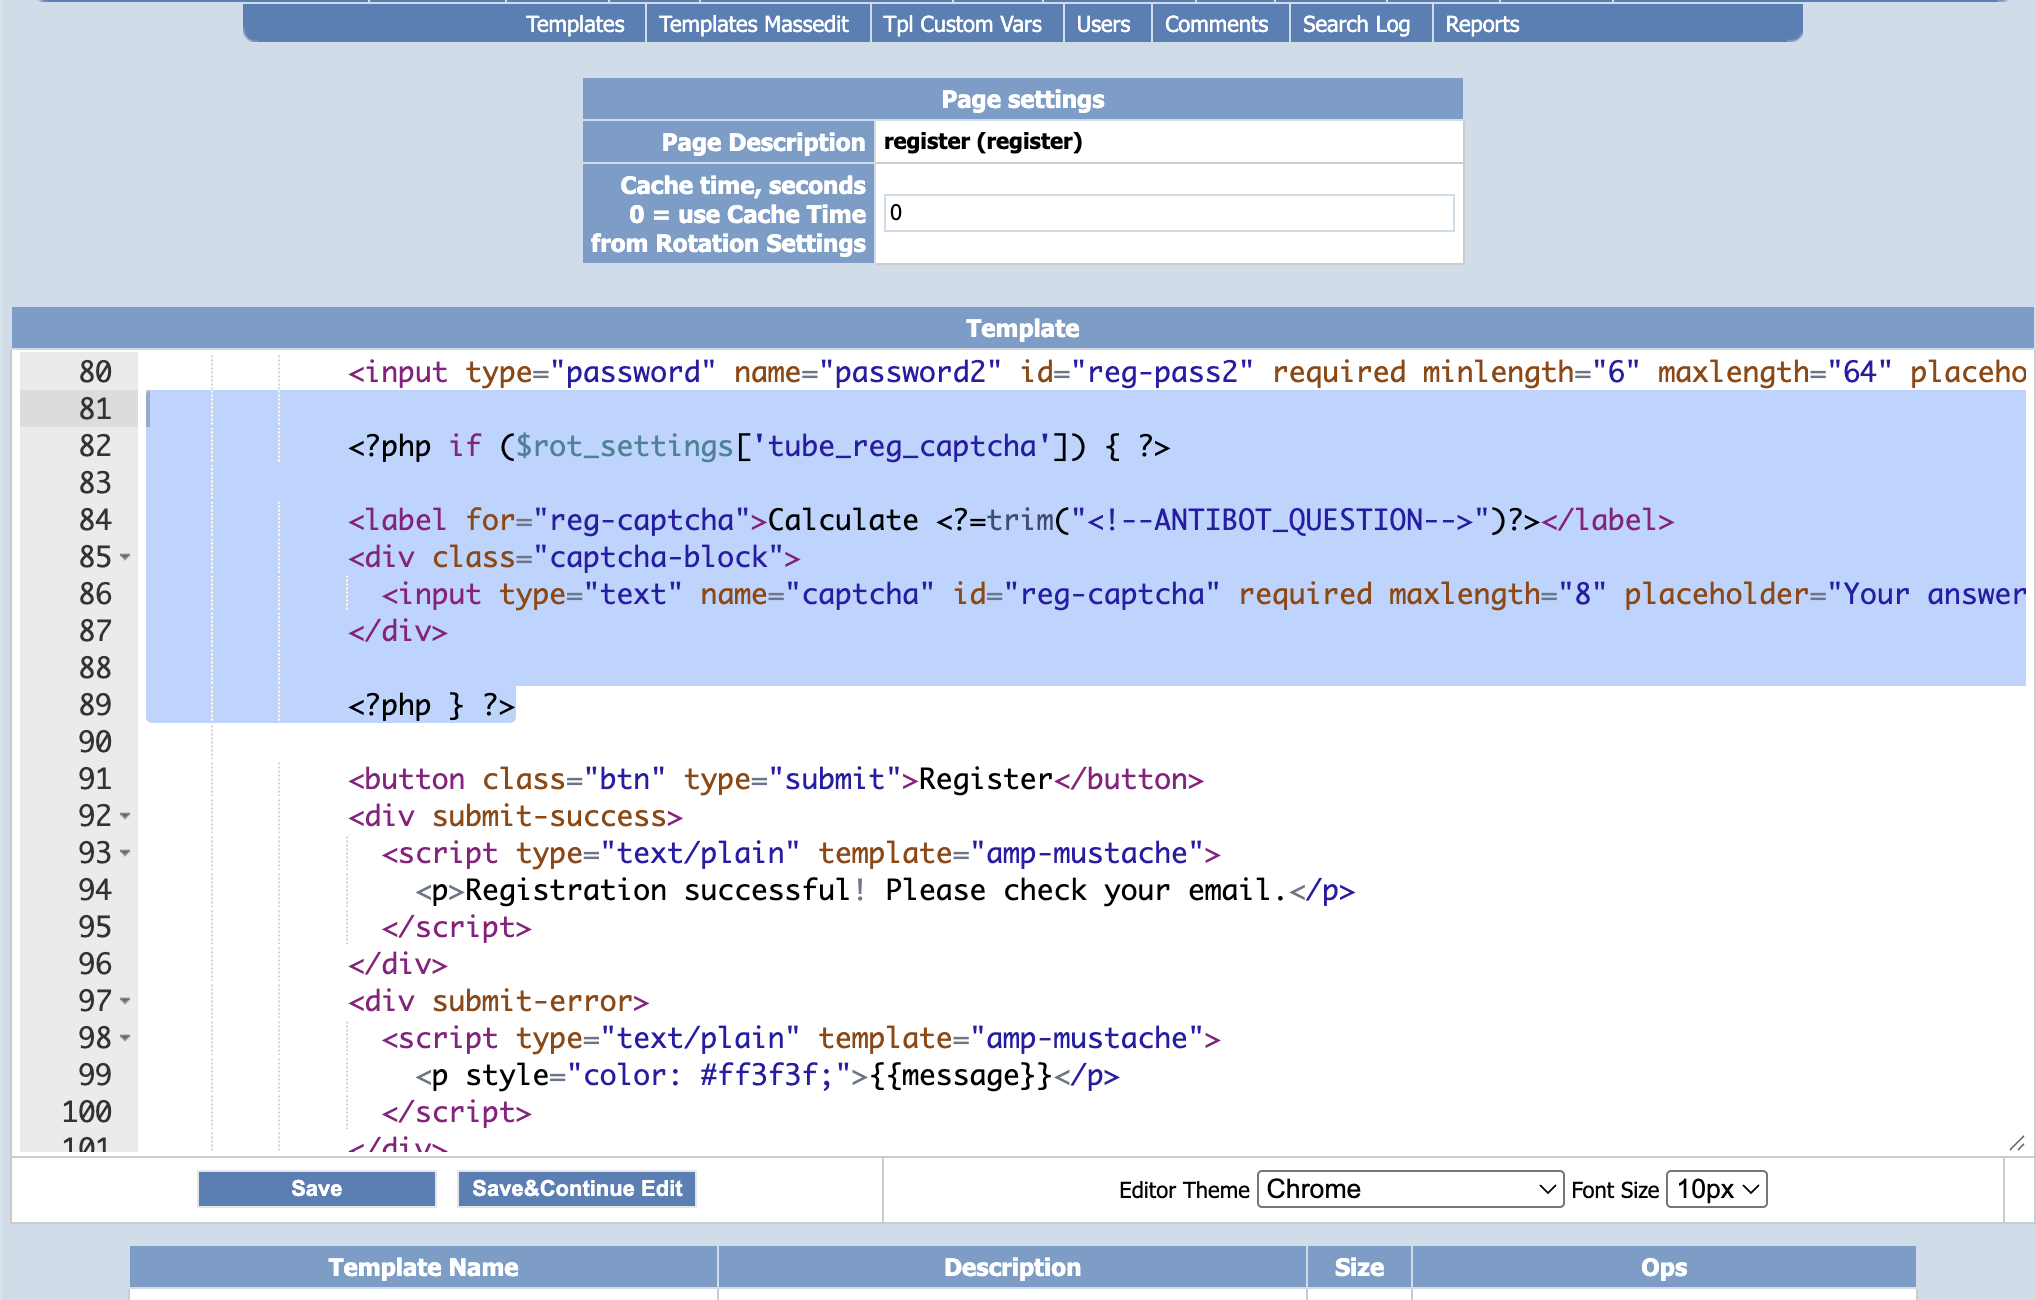Collapse the code fold at line 97
The image size is (2036, 1300).
coord(125,1001)
